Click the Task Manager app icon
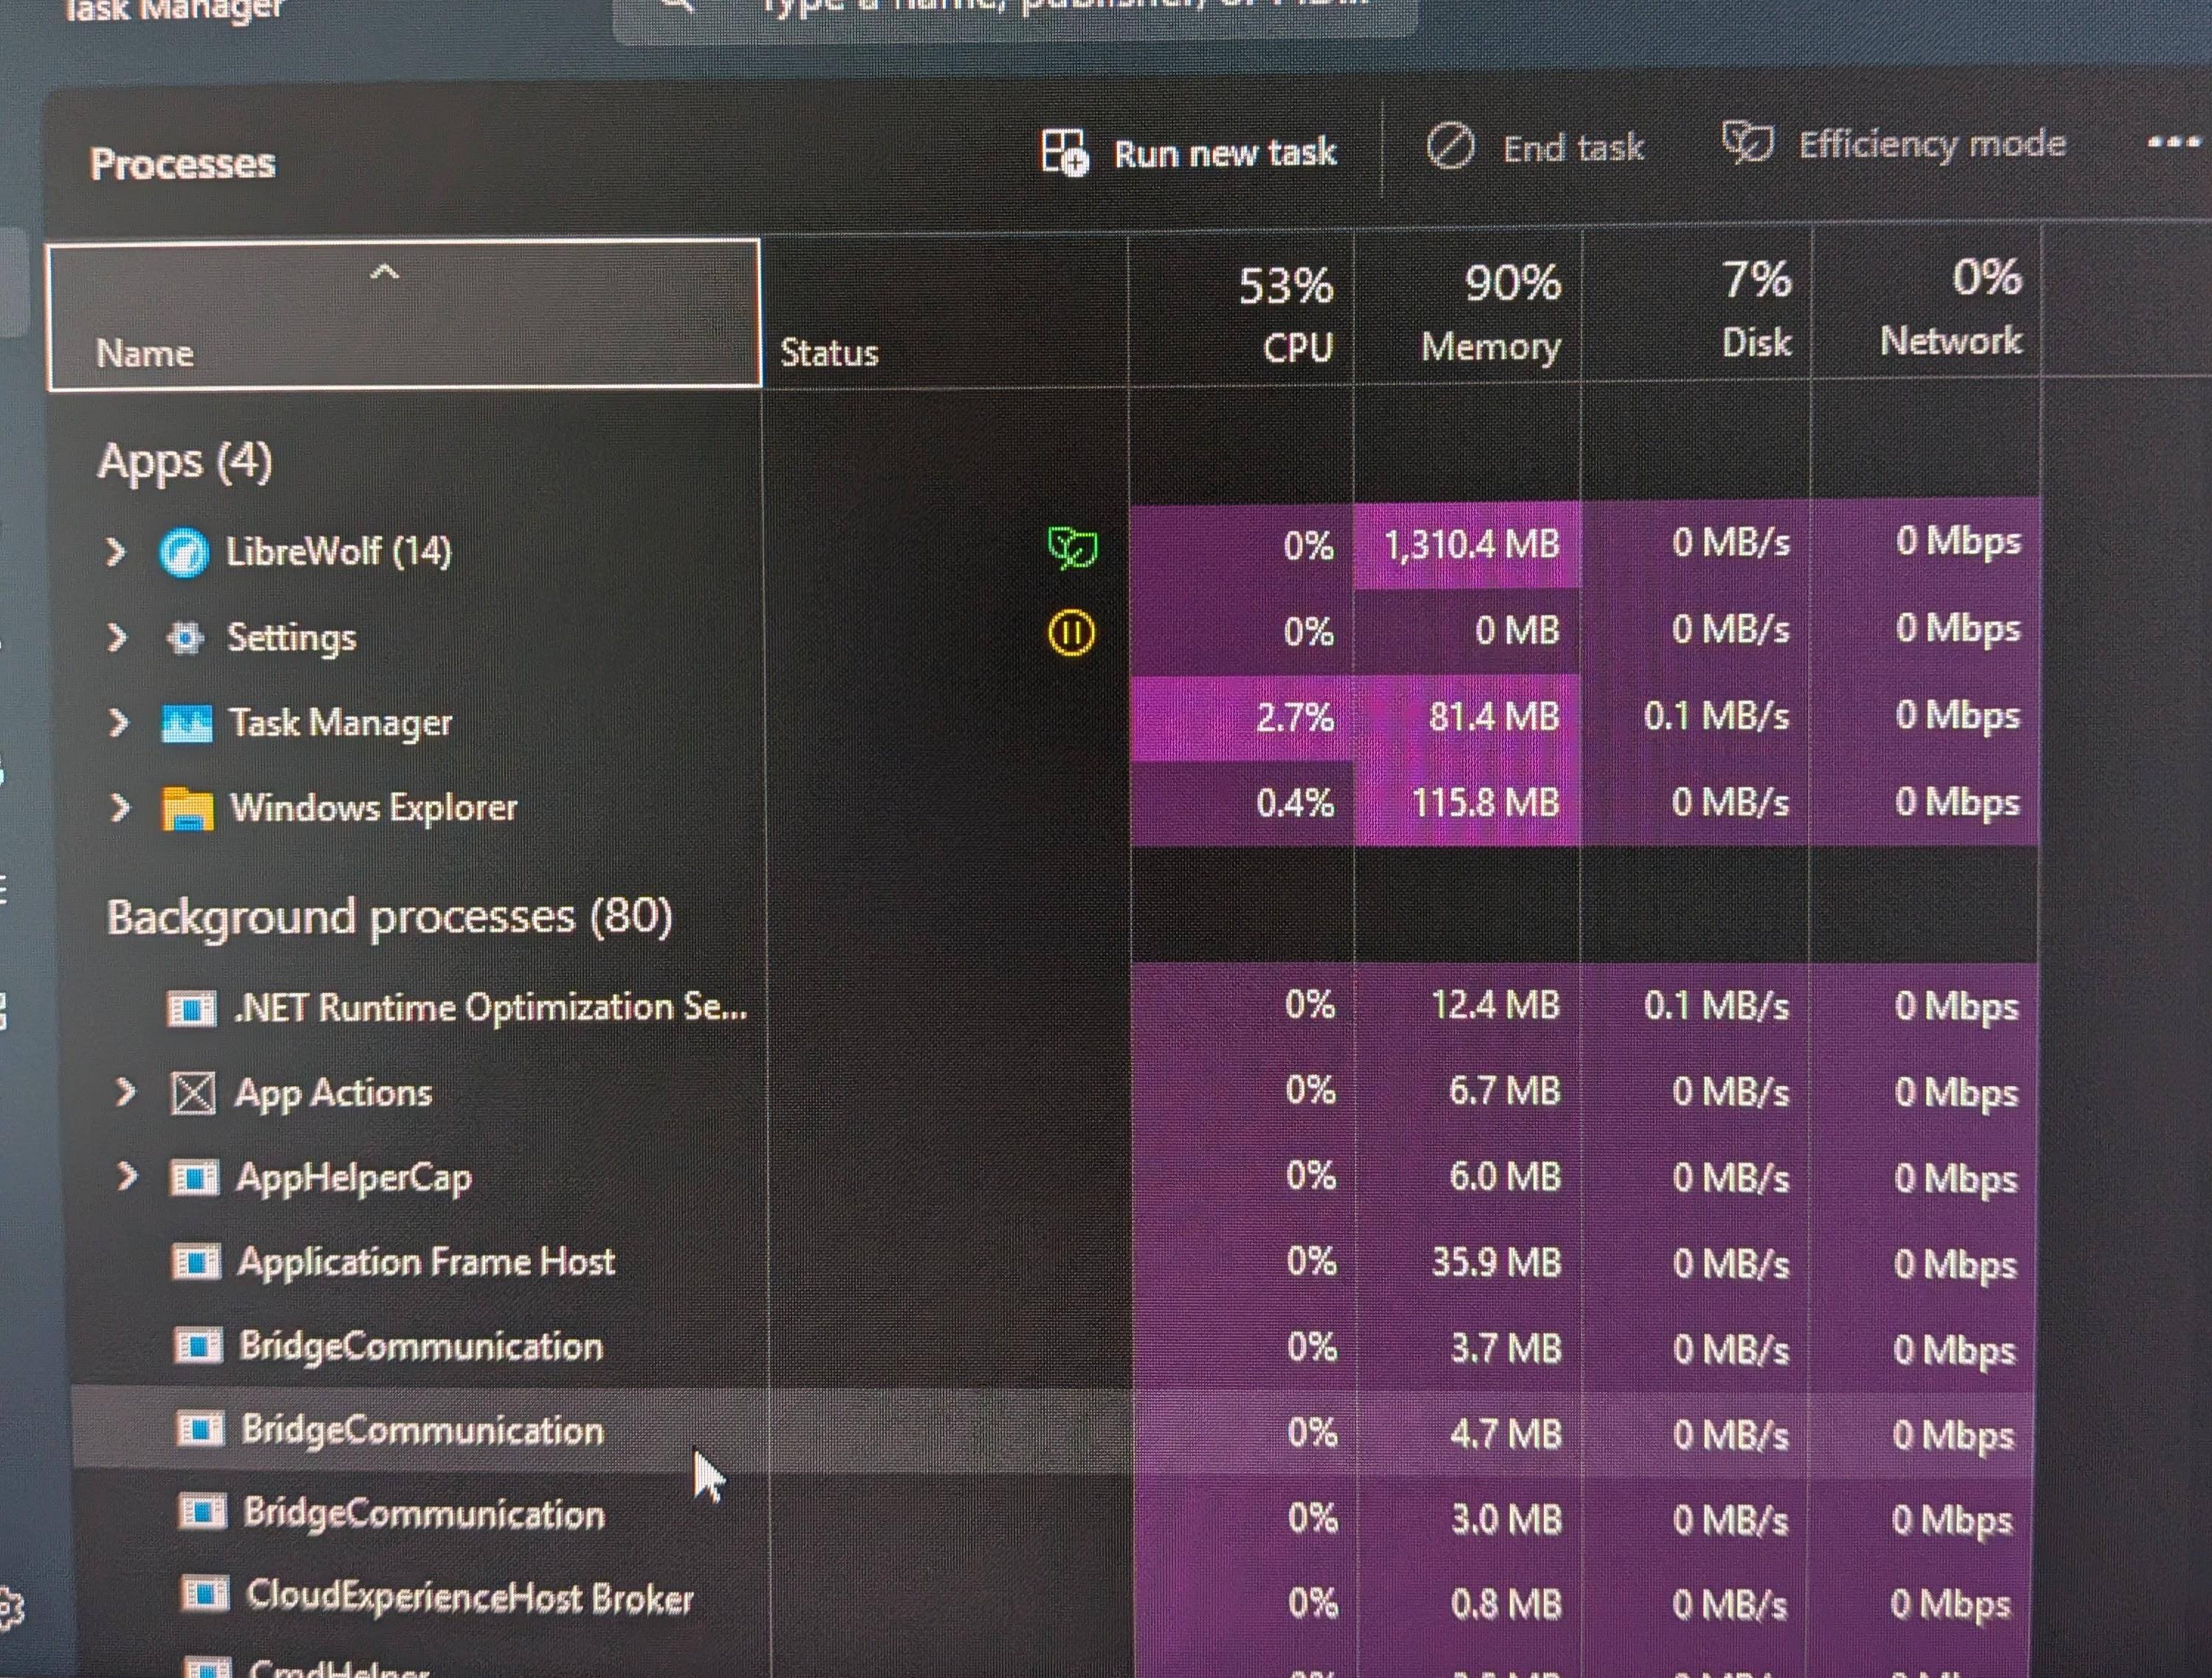 (x=187, y=723)
